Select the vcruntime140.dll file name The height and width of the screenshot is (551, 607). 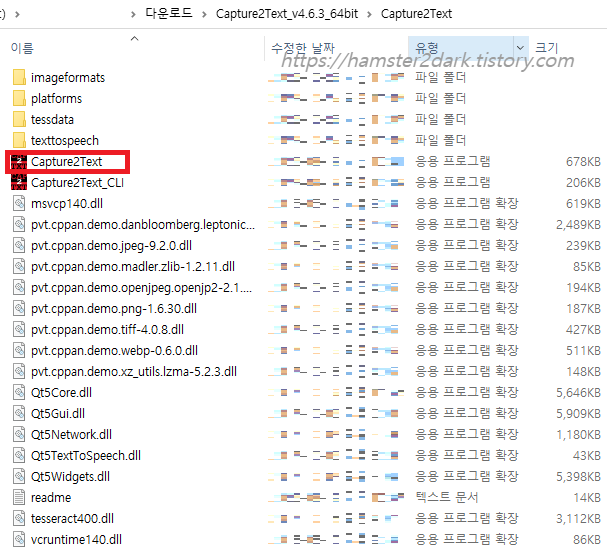click(x=76, y=539)
